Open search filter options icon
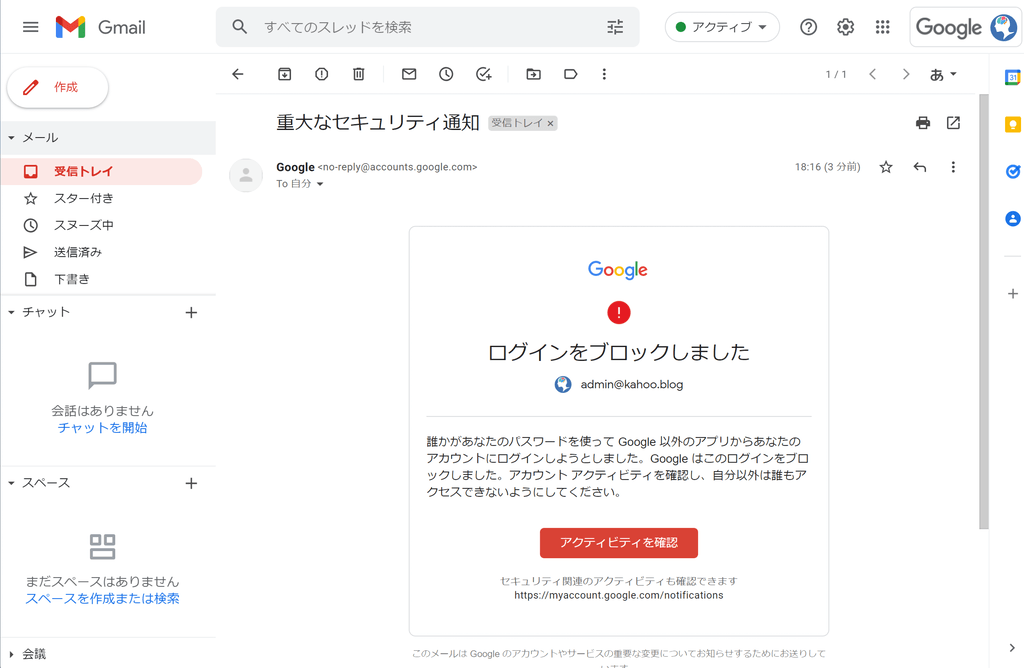1024x668 pixels. (615, 27)
